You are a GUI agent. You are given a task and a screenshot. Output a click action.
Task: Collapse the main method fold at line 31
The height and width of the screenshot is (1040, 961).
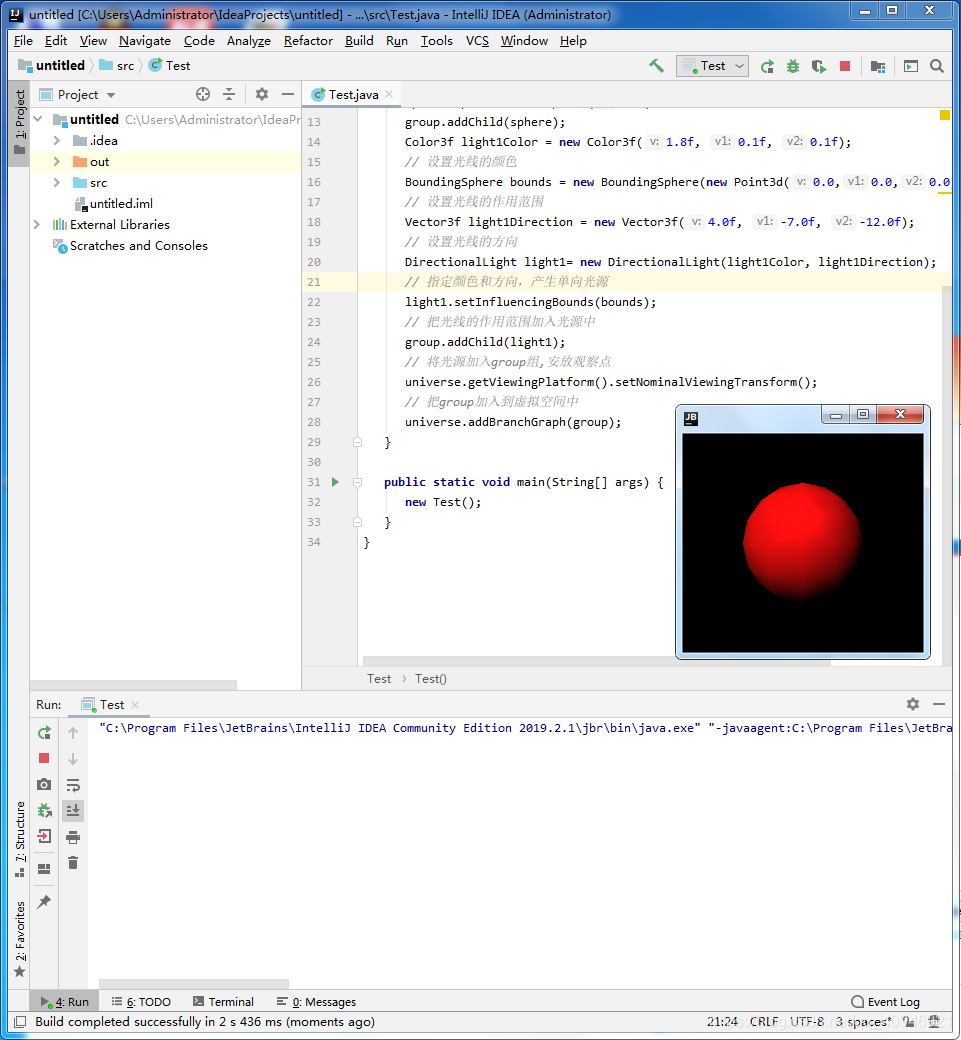[357, 482]
